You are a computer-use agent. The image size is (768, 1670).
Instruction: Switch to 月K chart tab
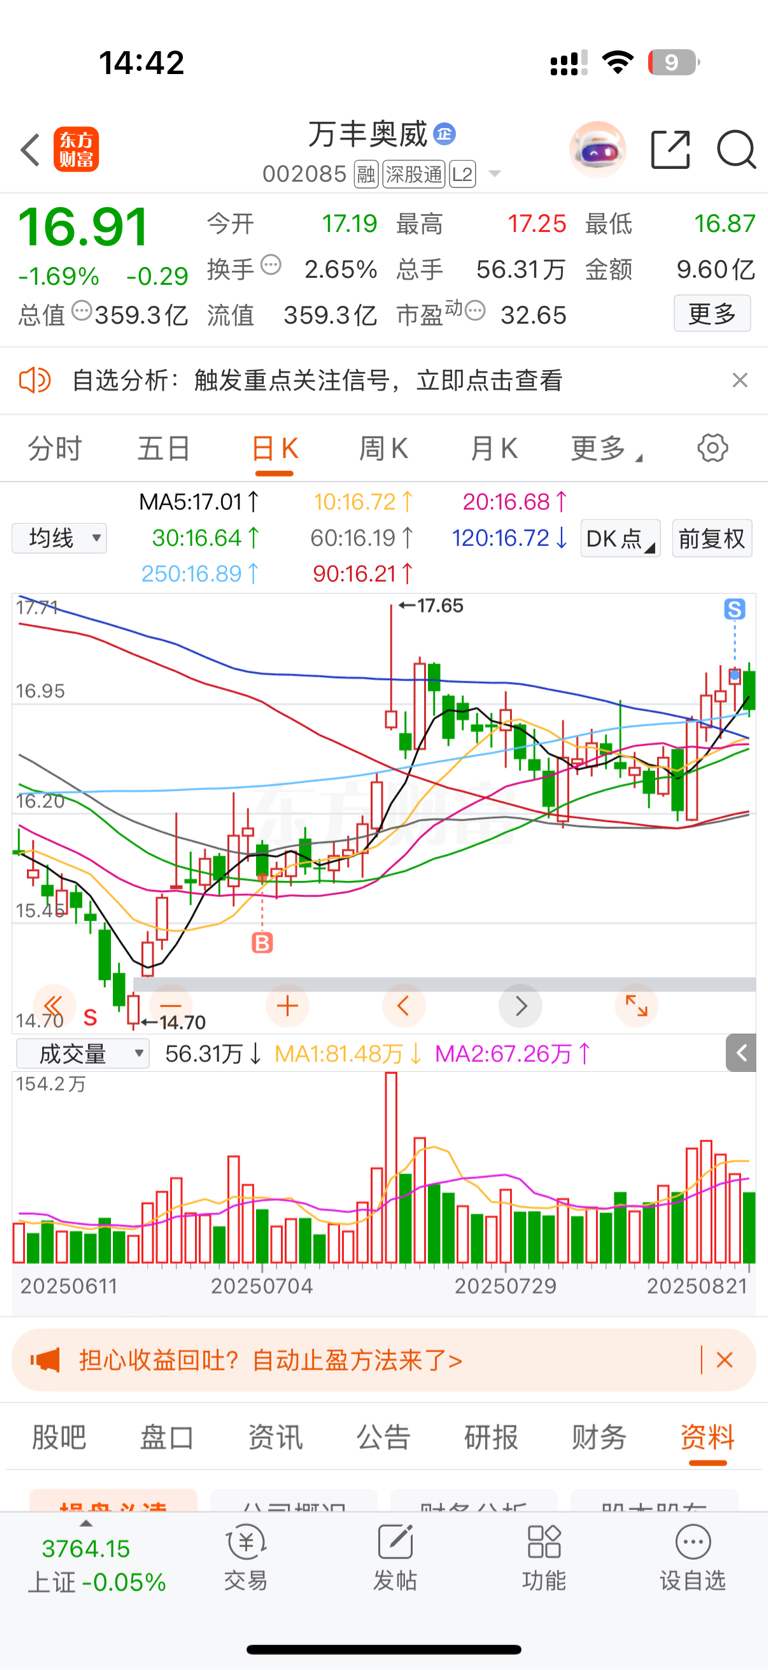[493, 448]
